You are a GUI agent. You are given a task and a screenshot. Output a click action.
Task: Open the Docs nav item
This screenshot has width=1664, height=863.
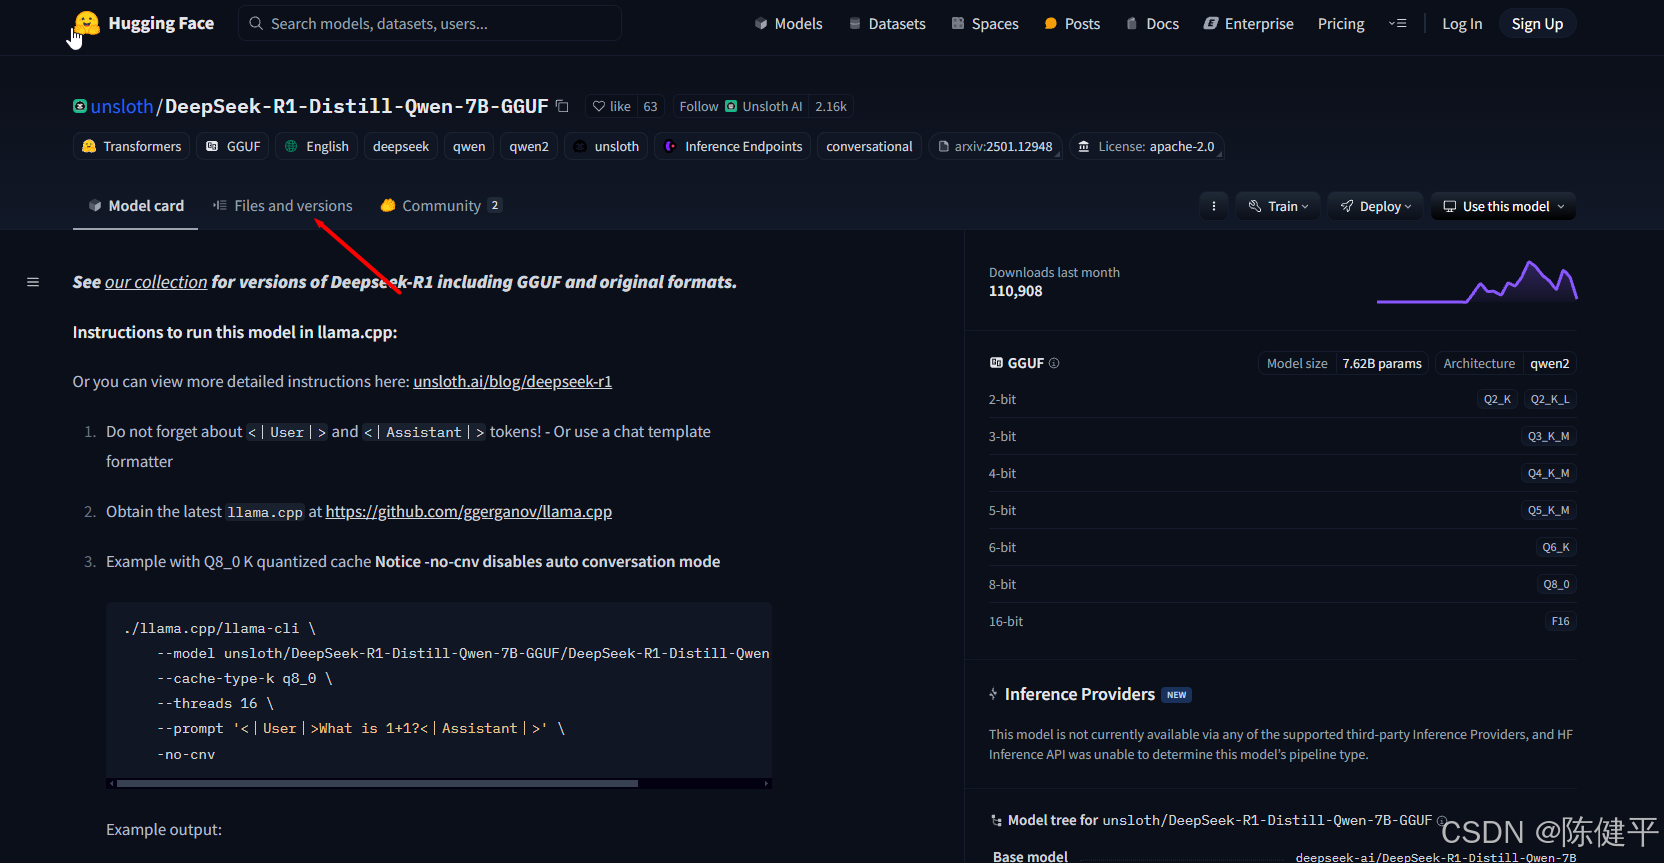click(x=1152, y=23)
